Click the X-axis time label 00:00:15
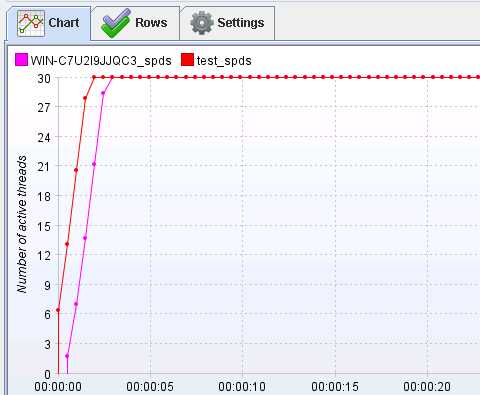The image size is (480, 395). point(335,387)
